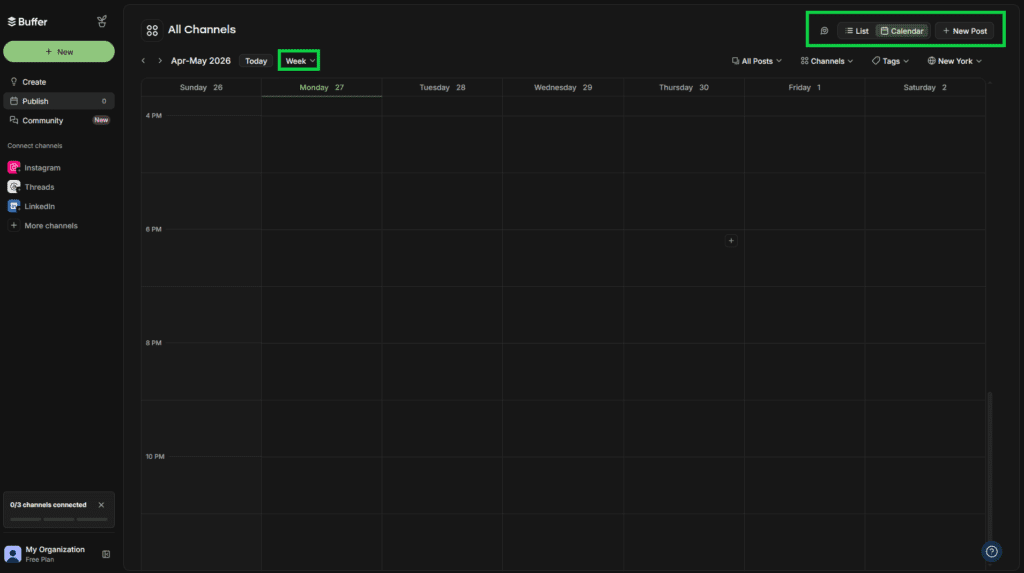The height and width of the screenshot is (573, 1024).
Task: Add post via Thursday plus icon
Action: coord(731,241)
